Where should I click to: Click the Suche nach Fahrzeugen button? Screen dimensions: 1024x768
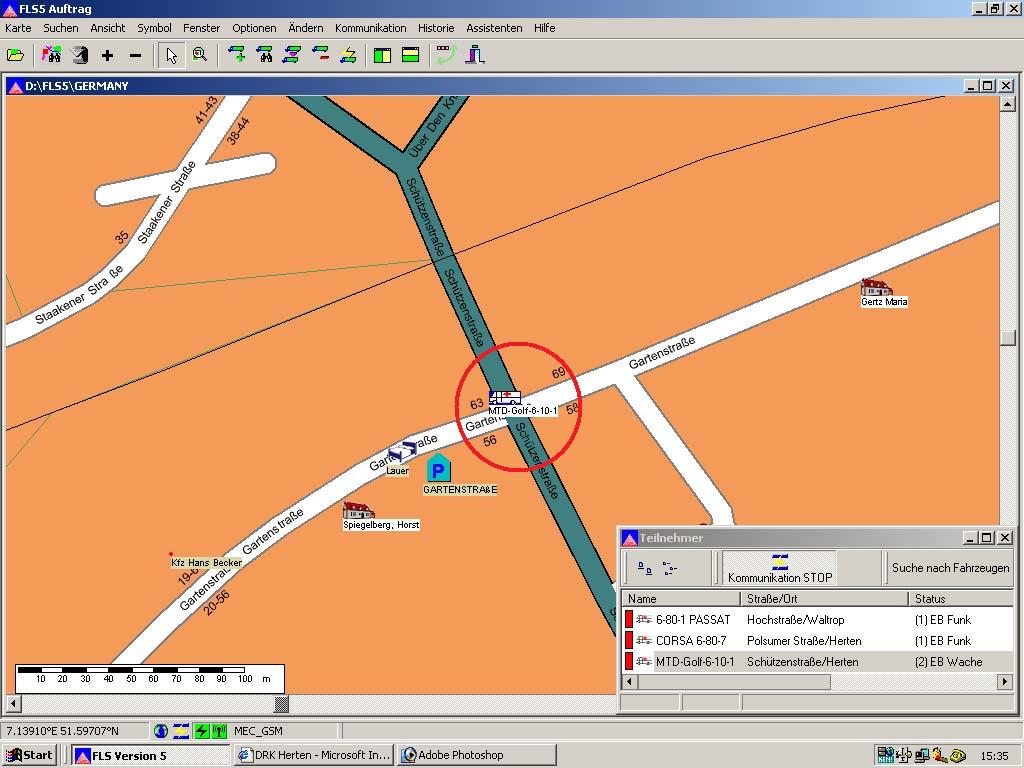point(950,568)
